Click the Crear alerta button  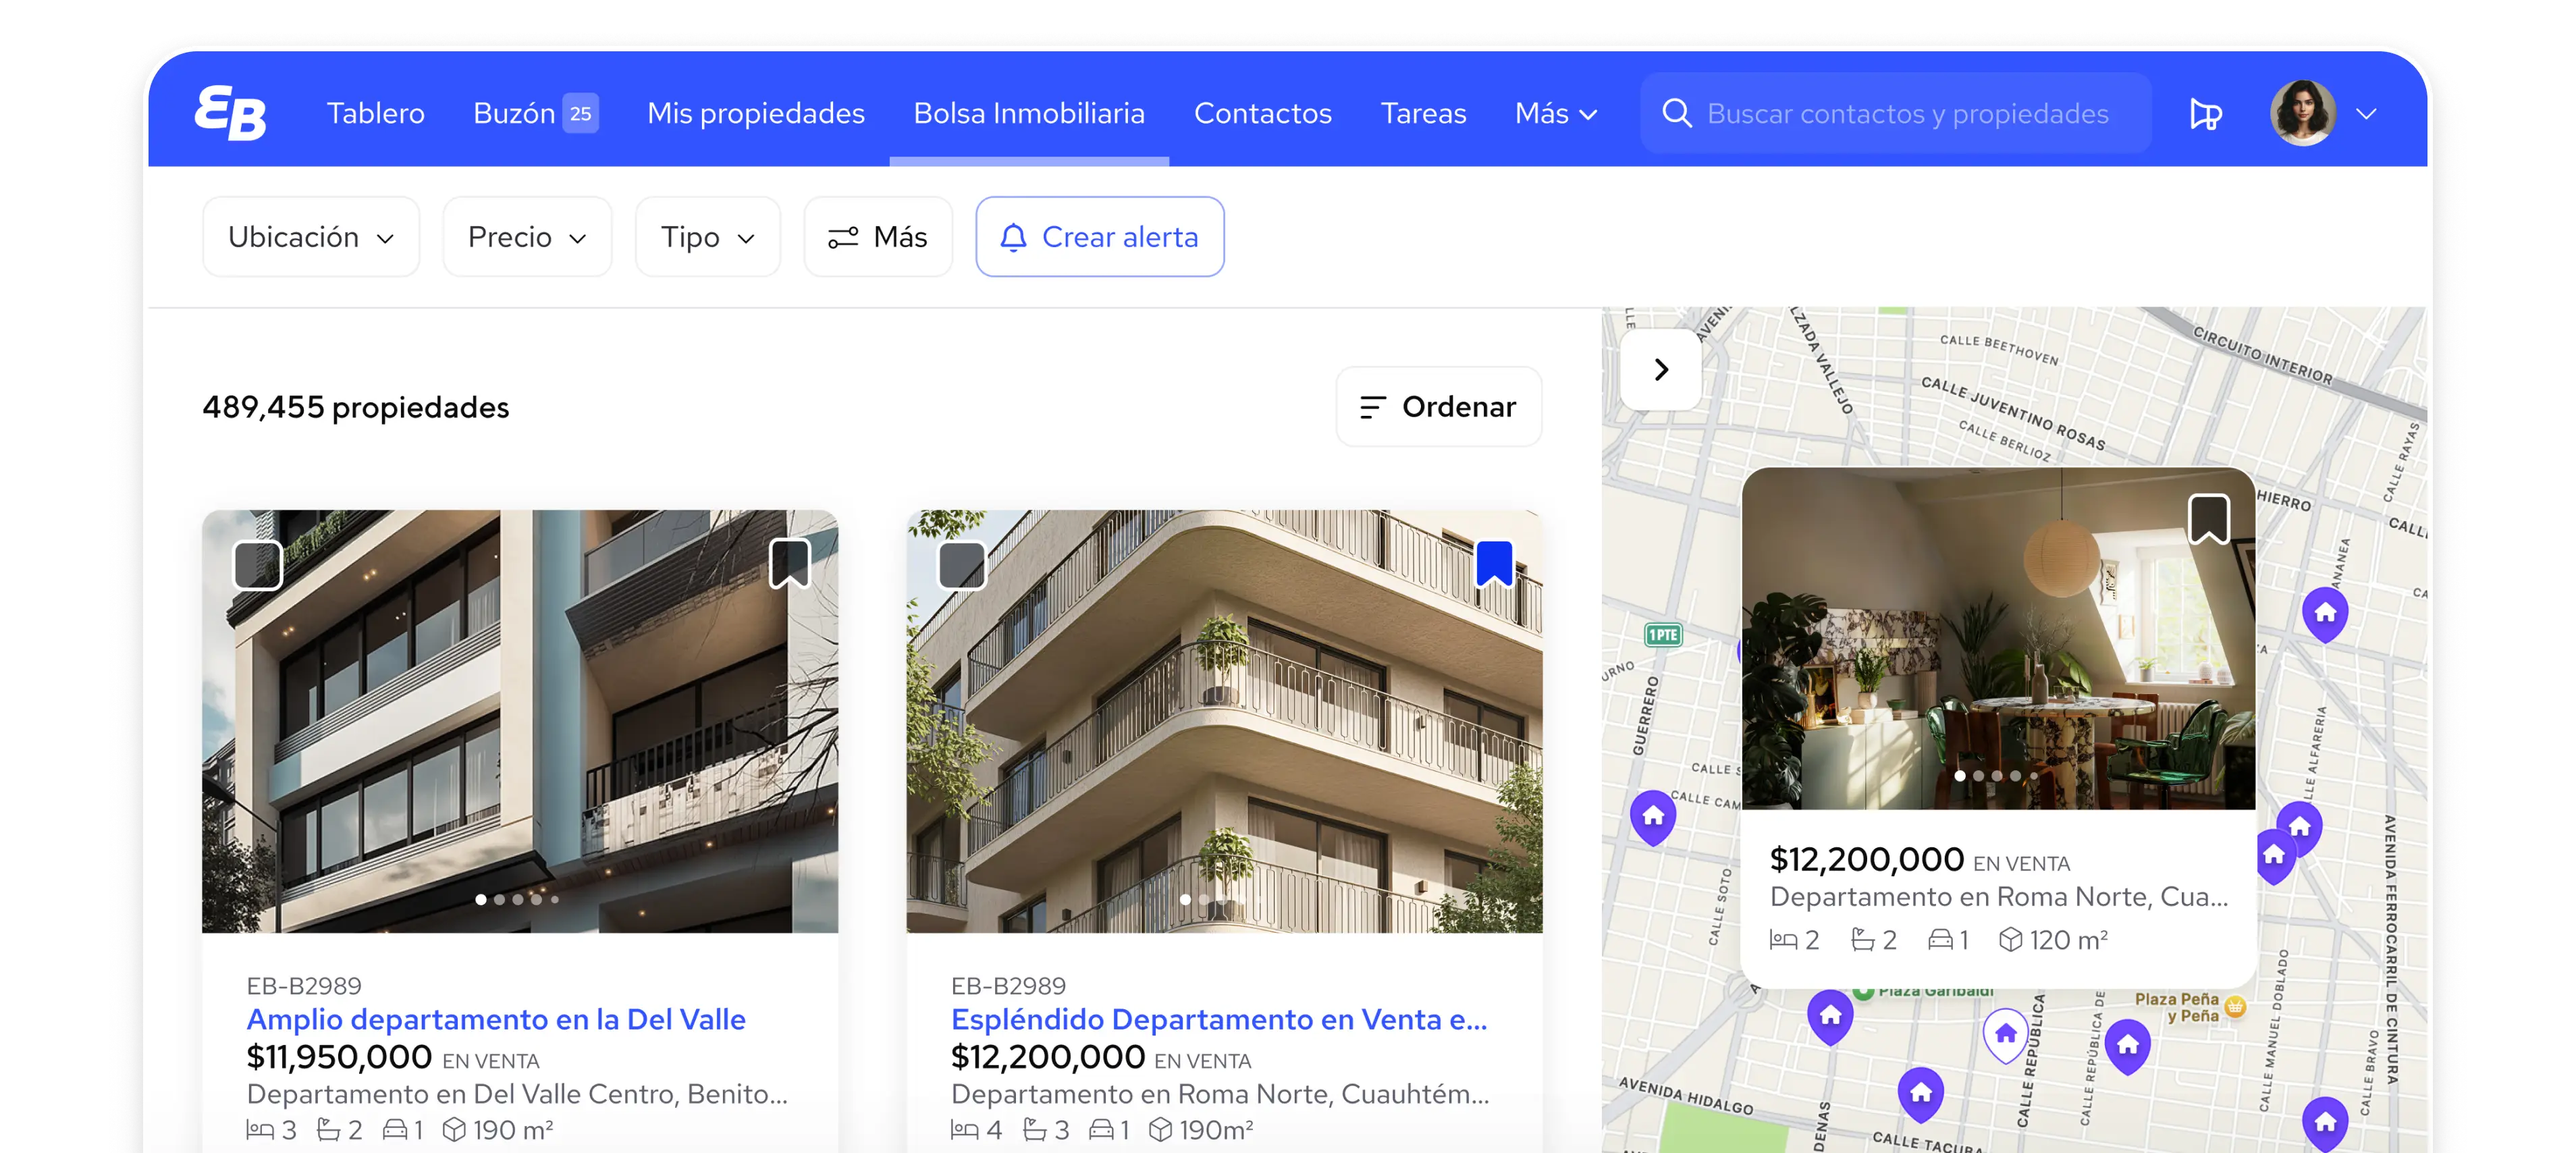(1099, 237)
